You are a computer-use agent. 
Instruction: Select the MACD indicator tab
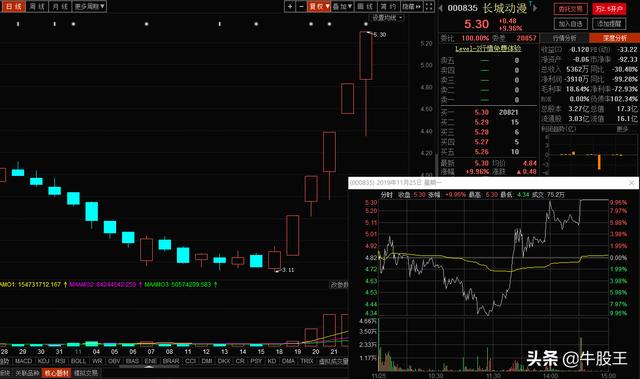23,361
